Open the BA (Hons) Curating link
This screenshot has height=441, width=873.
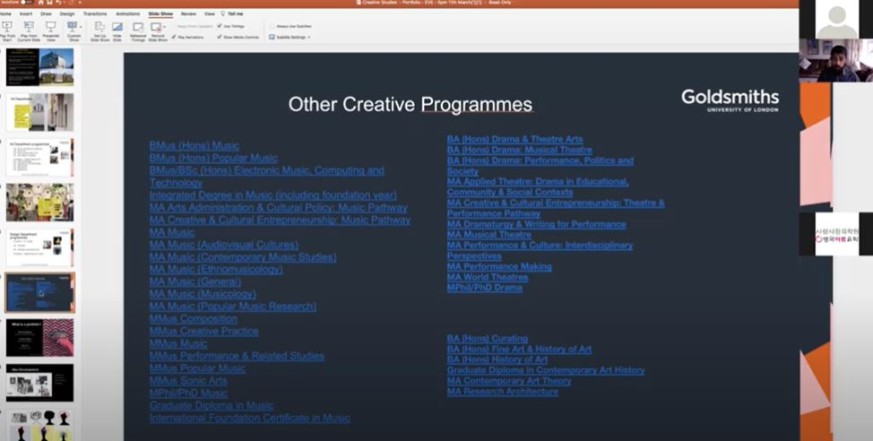[487, 339]
